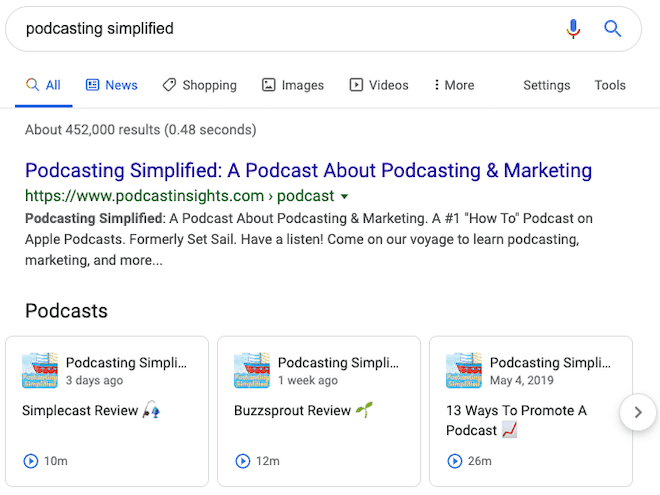Image resolution: width=660 pixels, height=495 pixels.
Task: Click the microphone voice search icon
Action: point(573,29)
